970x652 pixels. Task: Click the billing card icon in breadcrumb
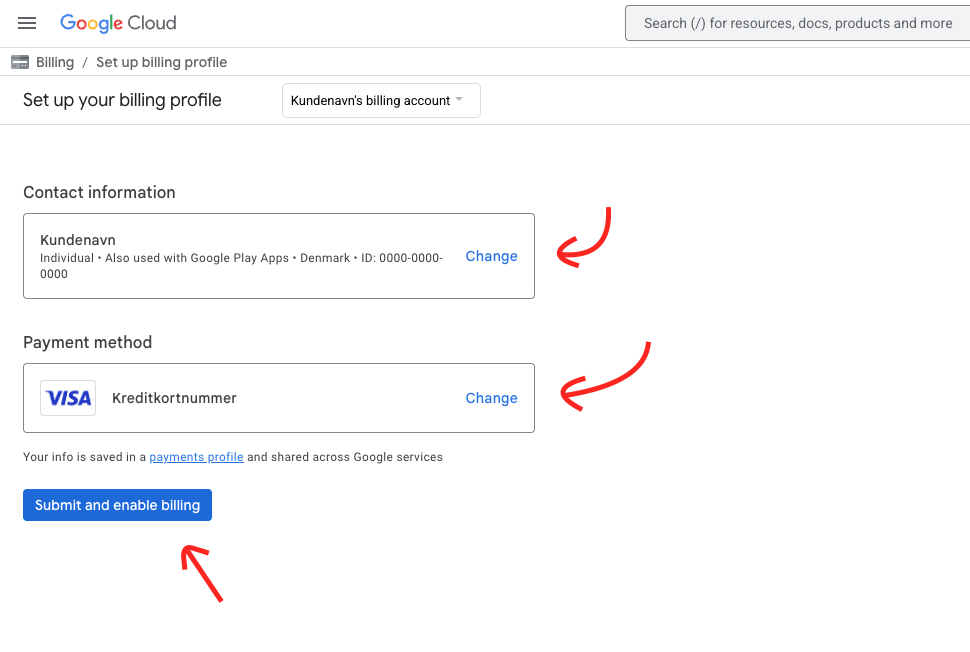click(x=20, y=62)
